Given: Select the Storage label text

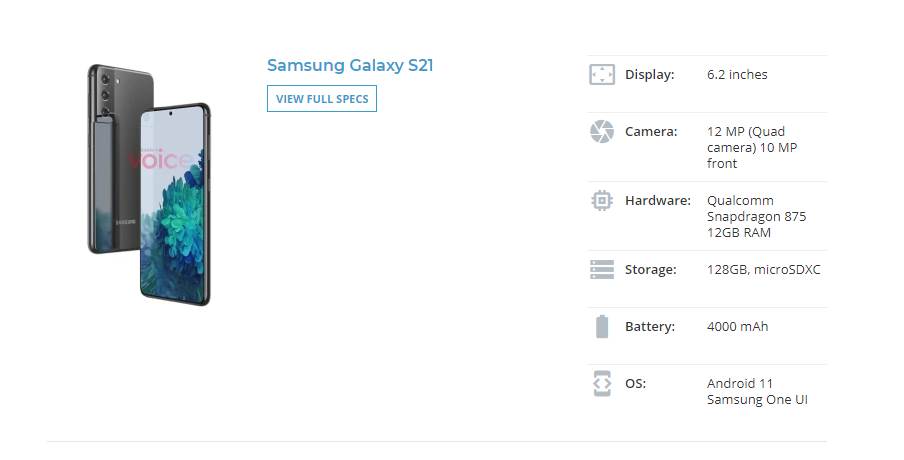Looking at the screenshot, I should [x=651, y=270].
